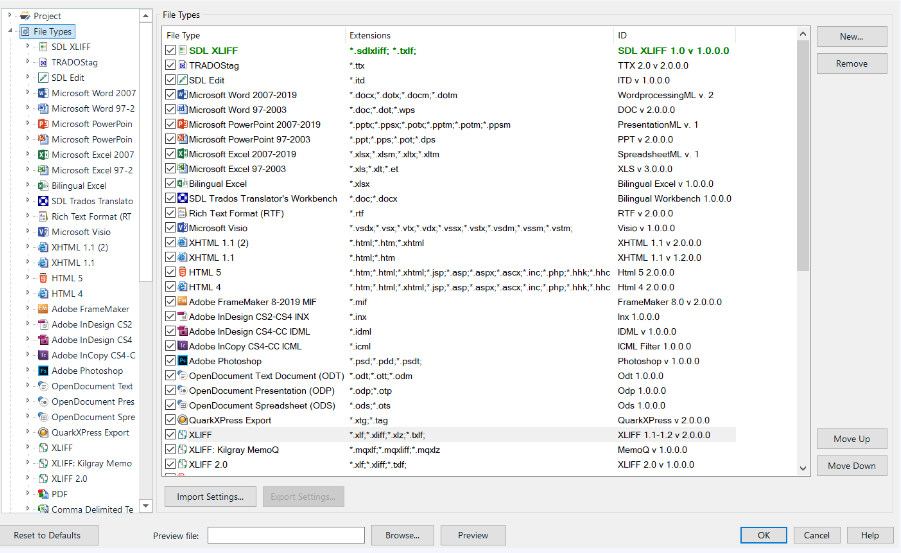Viewport: 901px width, 553px height.
Task: Toggle the Microsoft PowerPoint 97-2003 checkbox
Action: click(x=171, y=139)
